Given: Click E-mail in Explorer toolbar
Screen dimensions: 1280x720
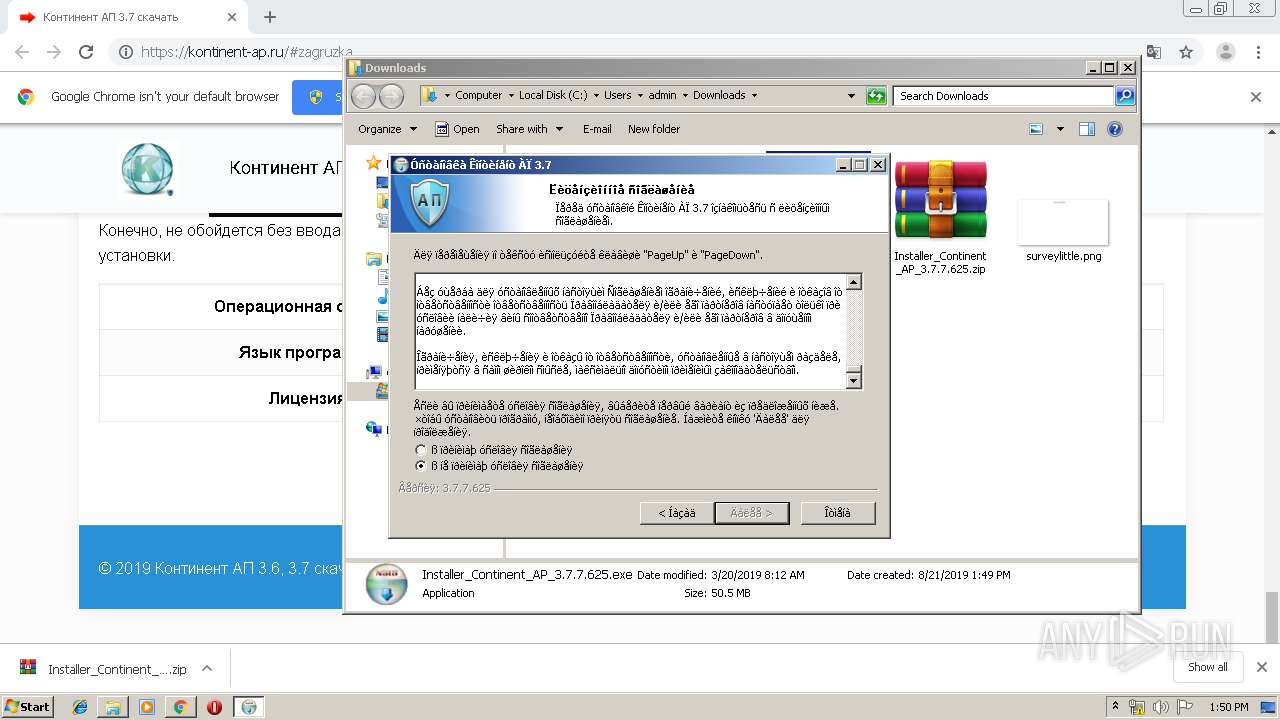Looking at the screenshot, I should coord(597,129).
